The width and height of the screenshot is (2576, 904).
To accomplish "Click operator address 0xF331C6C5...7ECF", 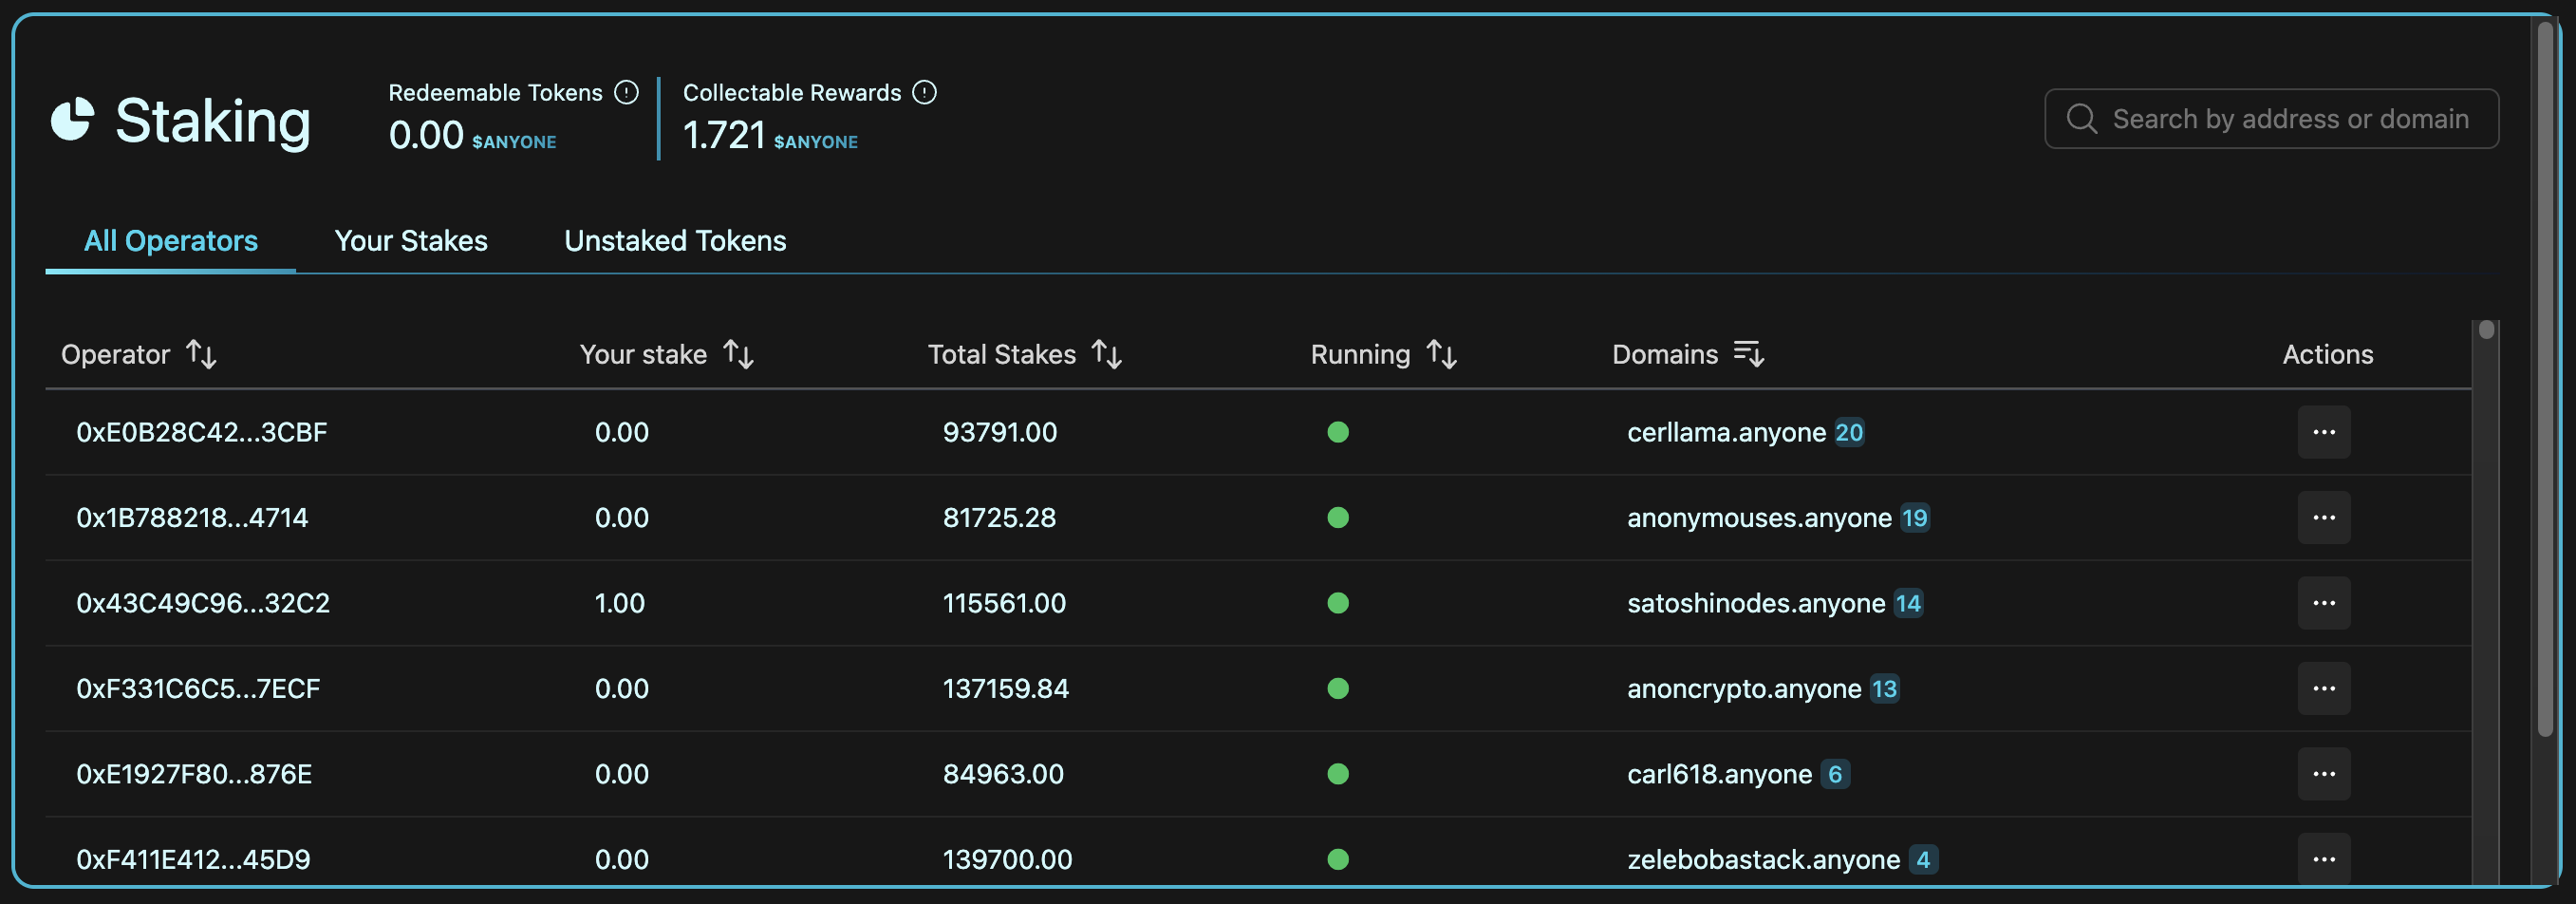I will [x=198, y=689].
